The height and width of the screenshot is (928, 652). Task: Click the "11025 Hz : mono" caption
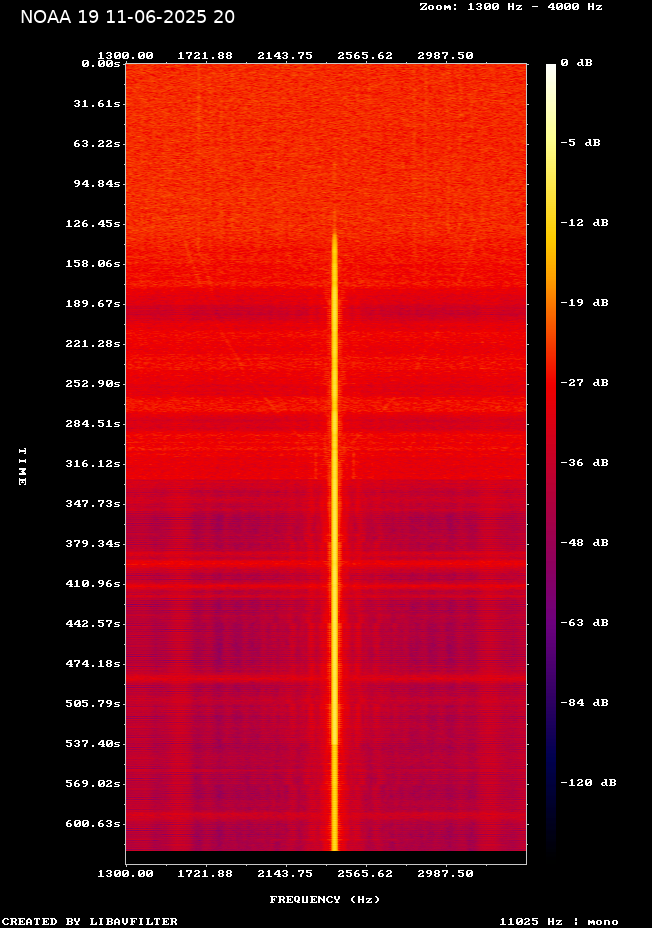[x=559, y=921]
